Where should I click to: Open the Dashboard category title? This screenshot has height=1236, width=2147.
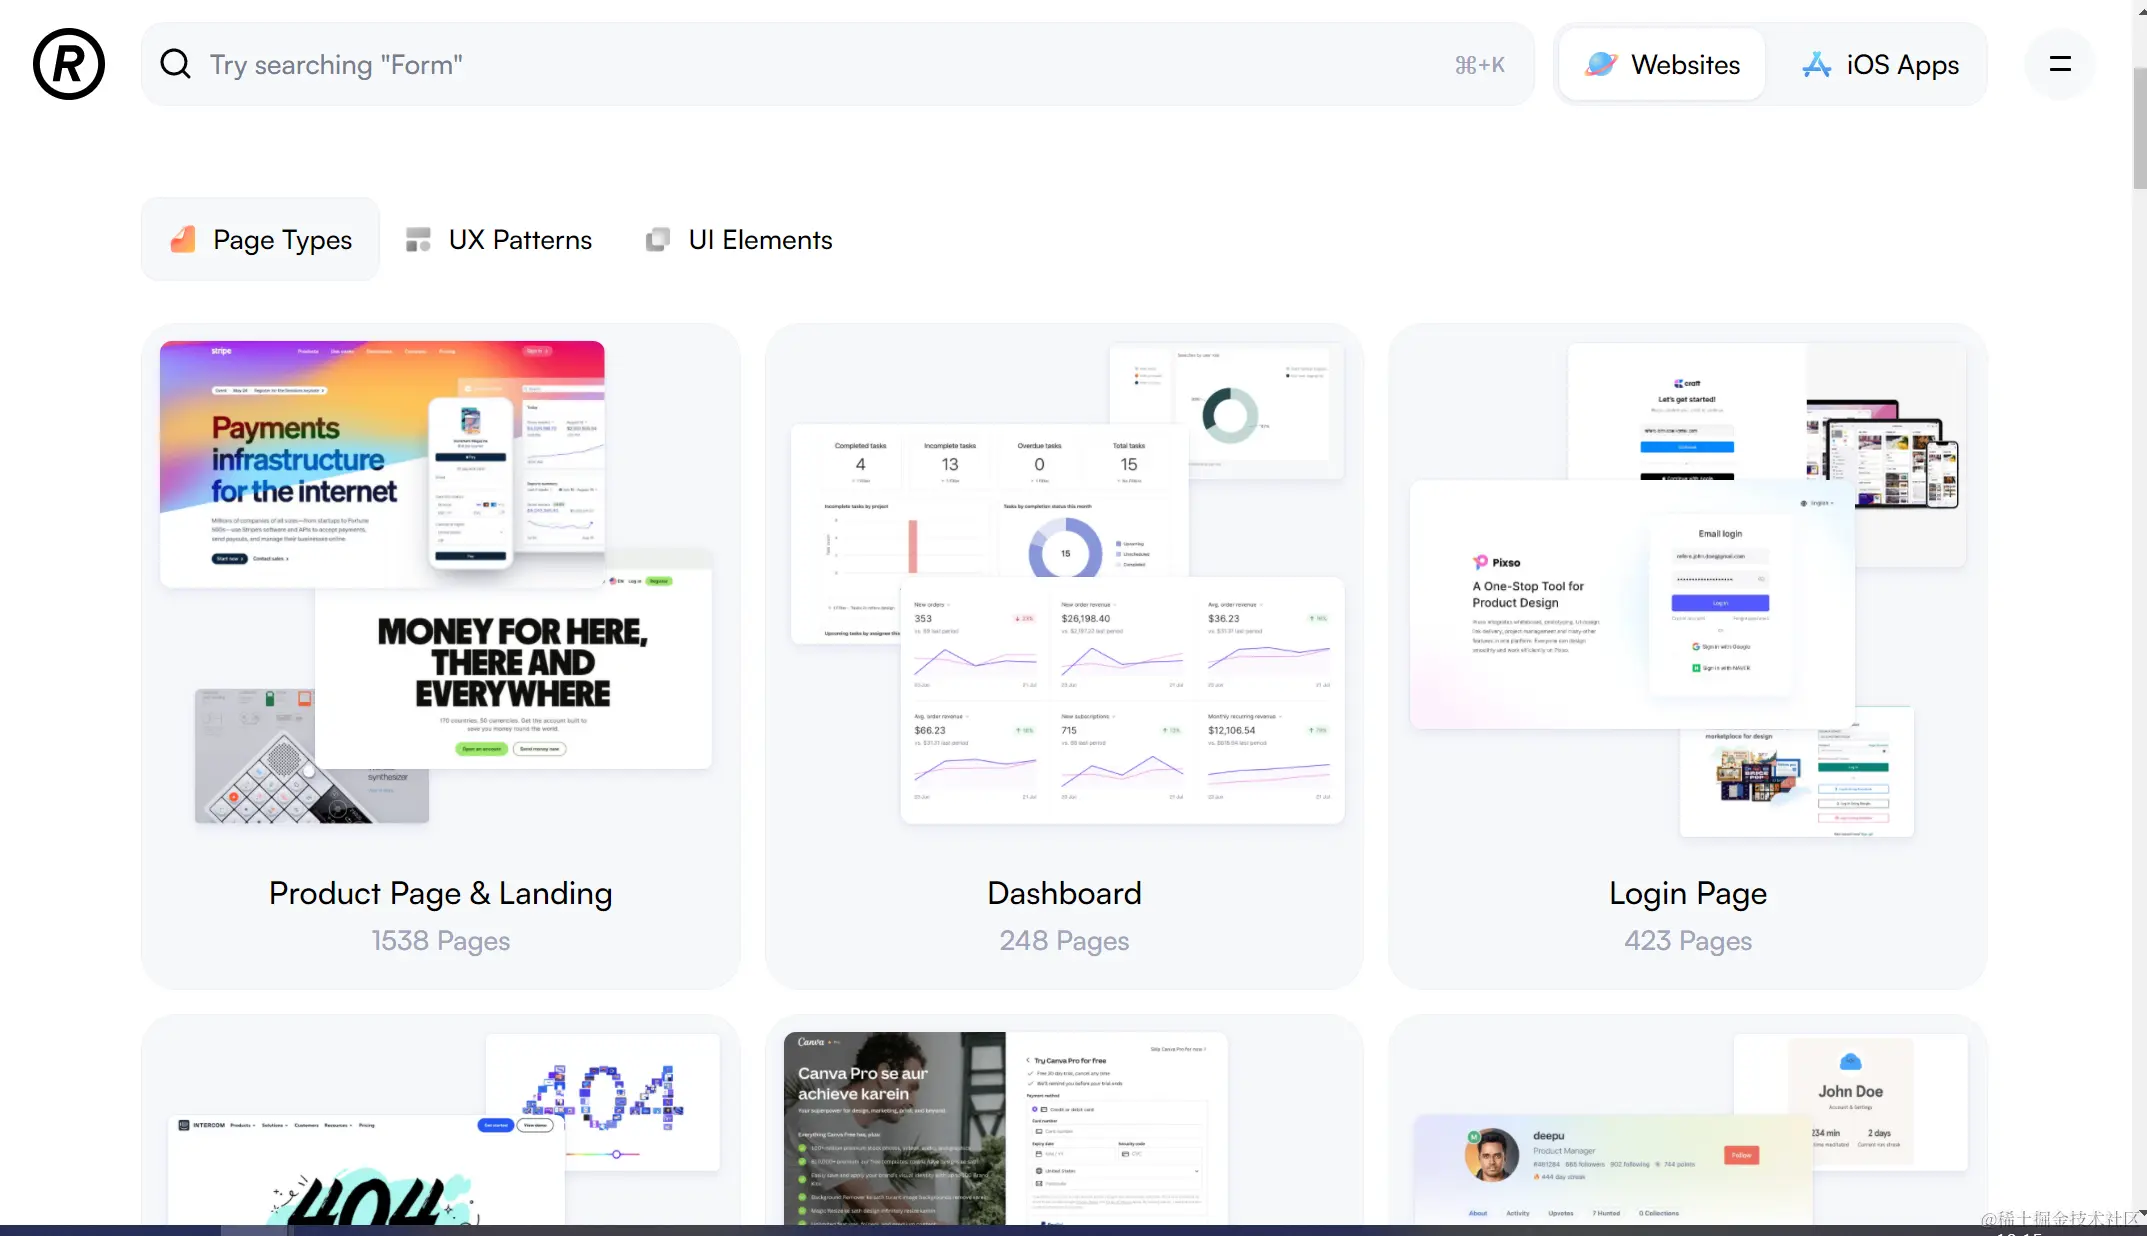point(1064,893)
